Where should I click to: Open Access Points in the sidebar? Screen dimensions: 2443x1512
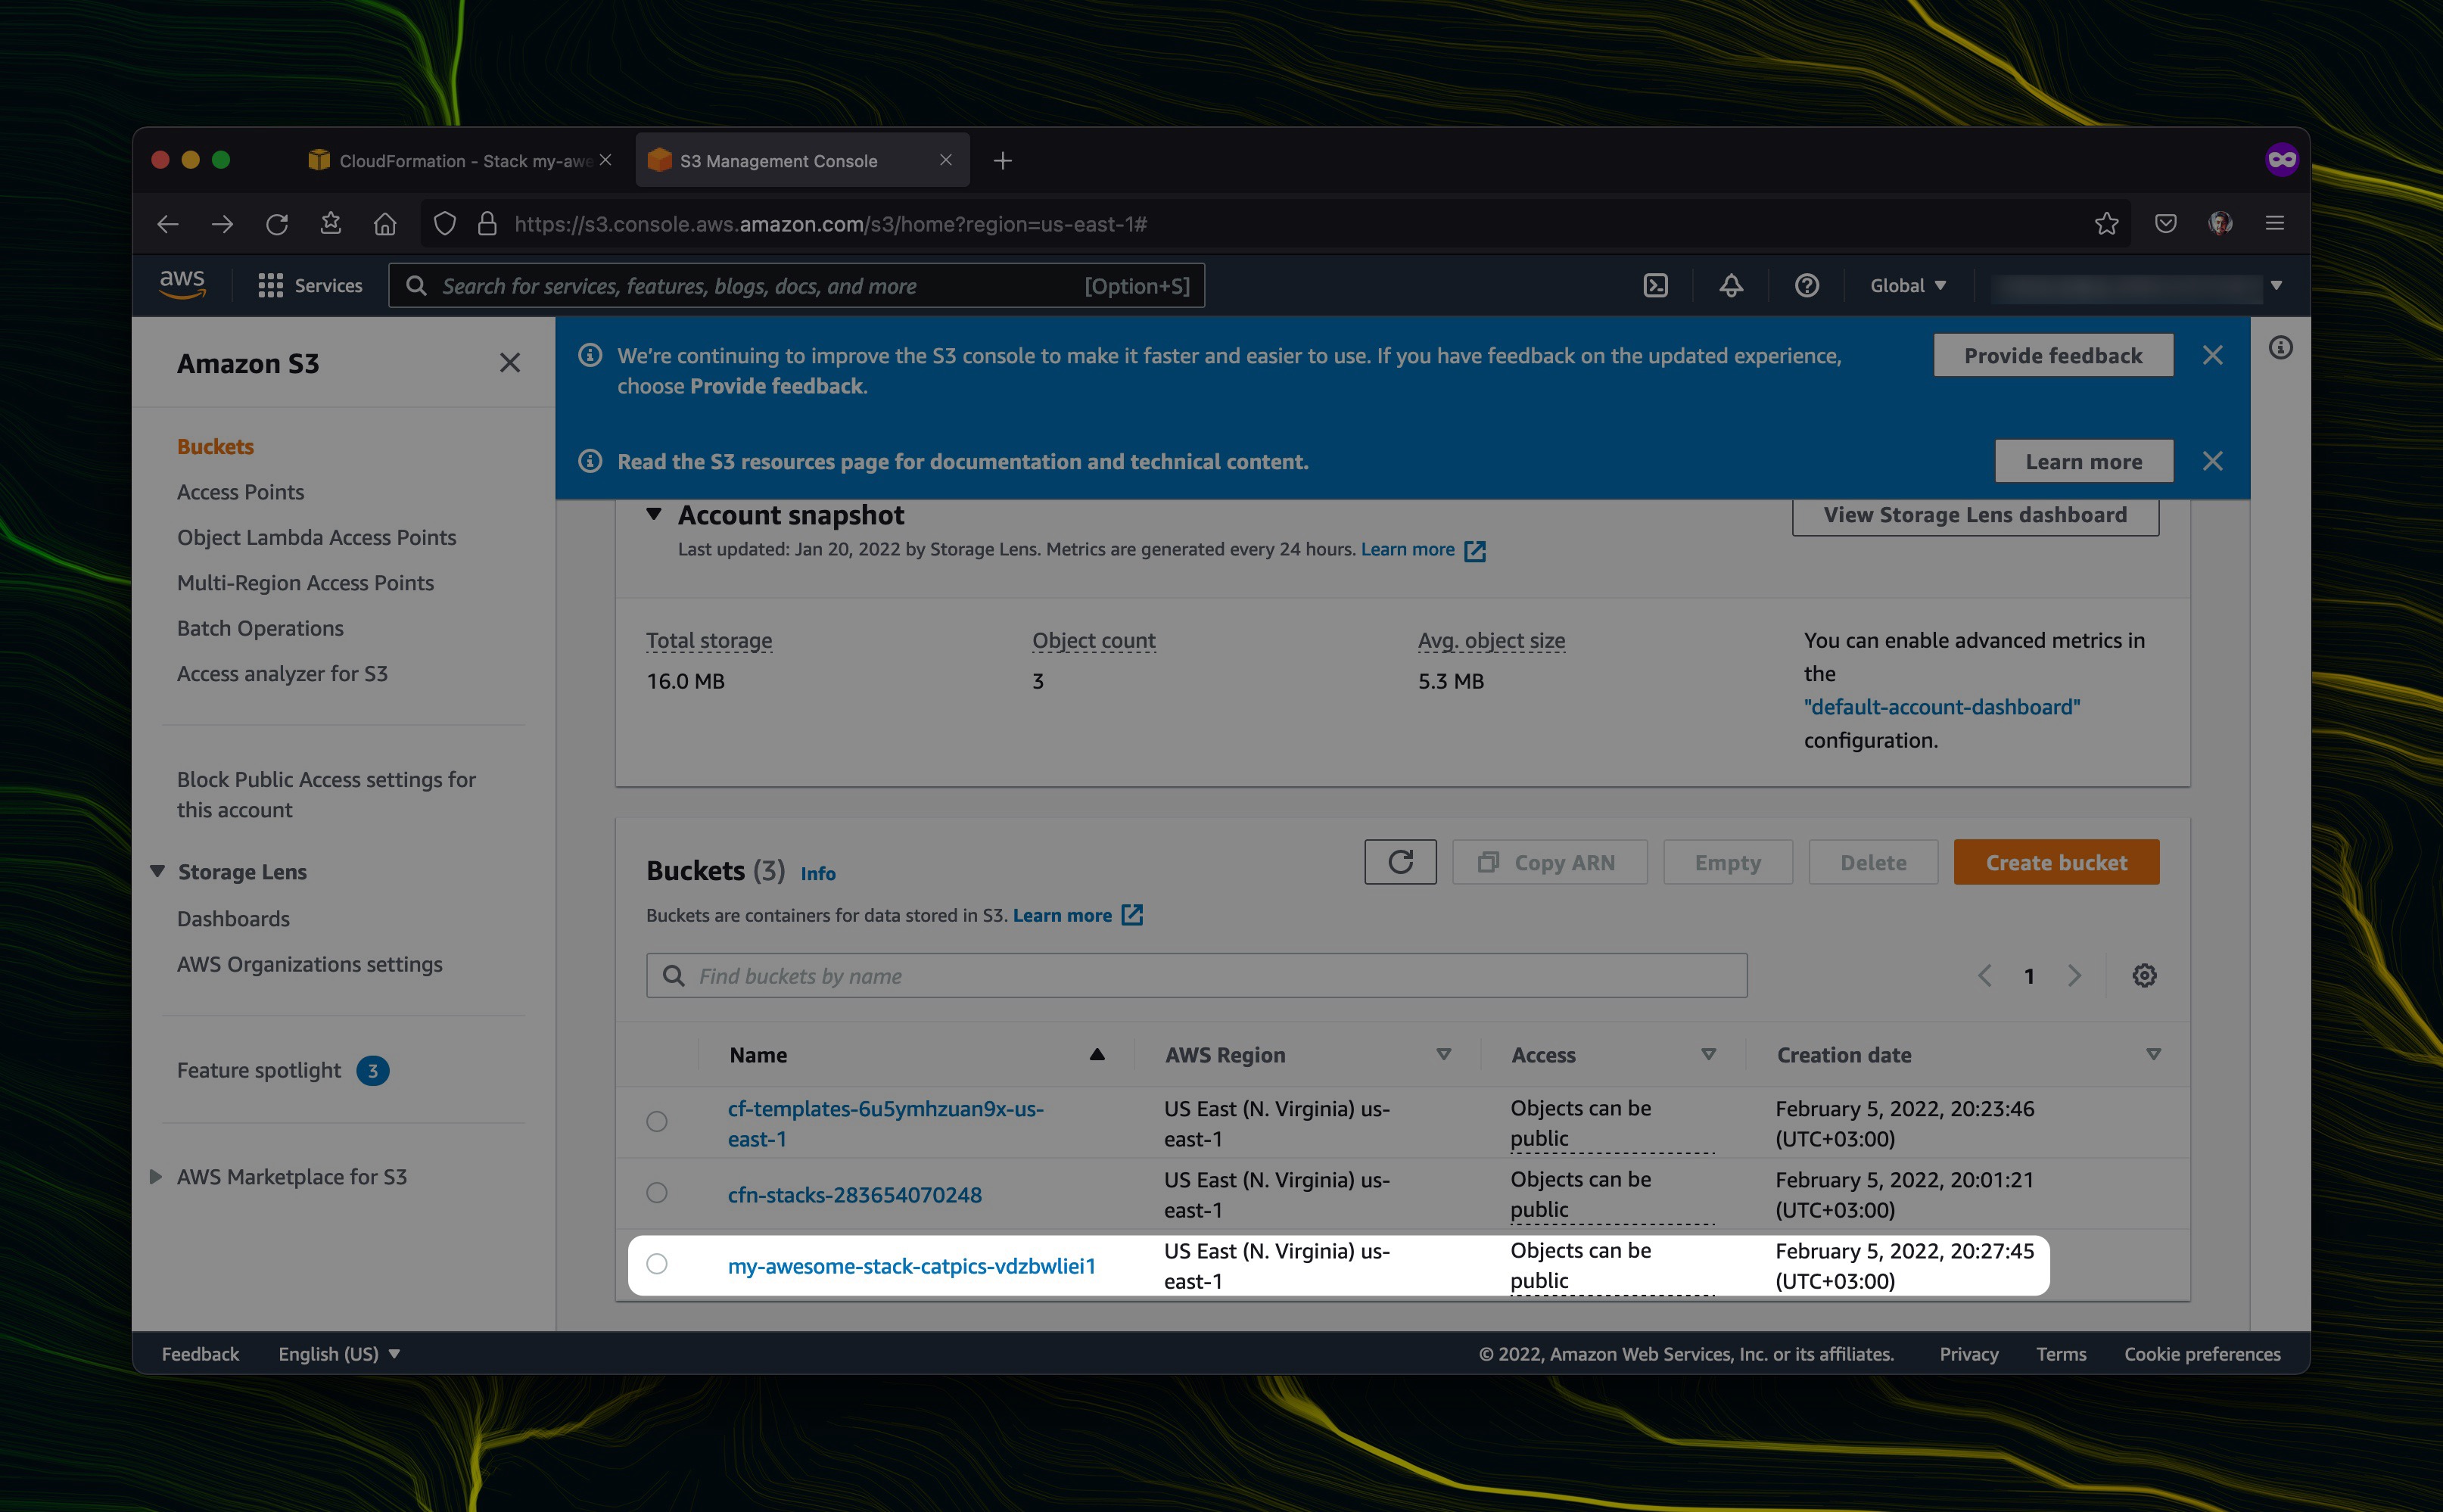[240, 492]
